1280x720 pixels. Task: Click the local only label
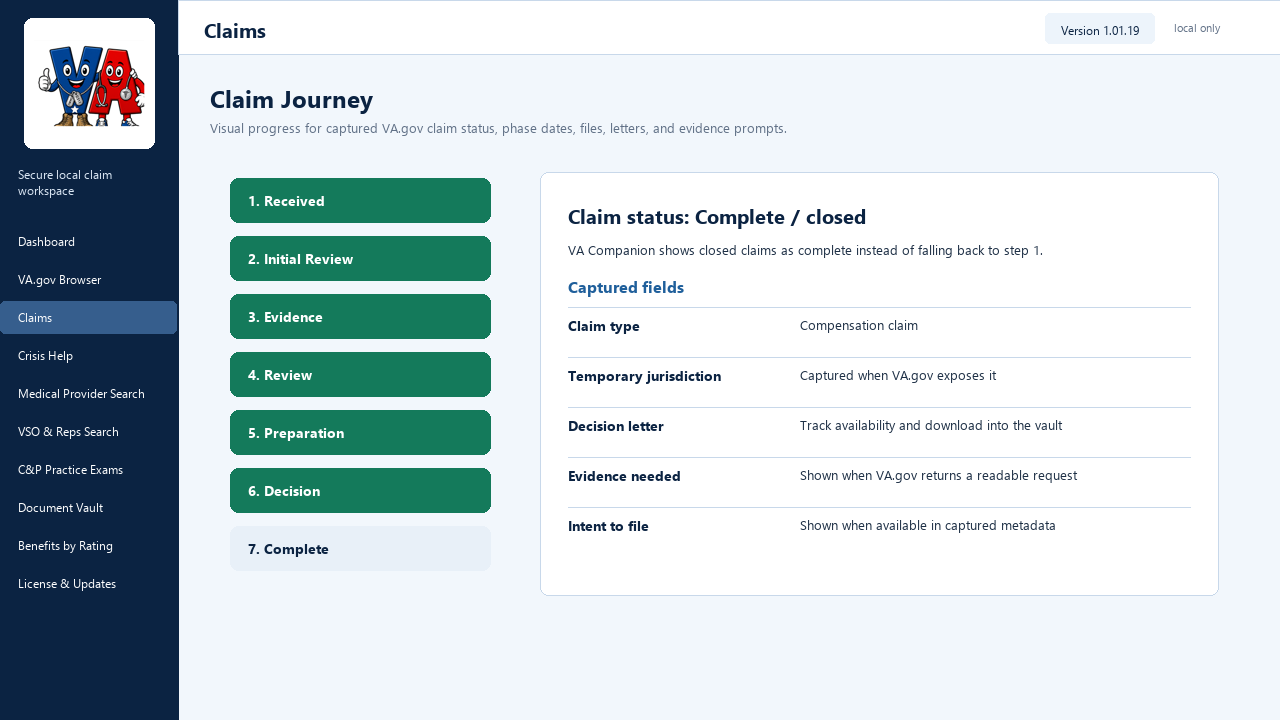pos(1197,28)
